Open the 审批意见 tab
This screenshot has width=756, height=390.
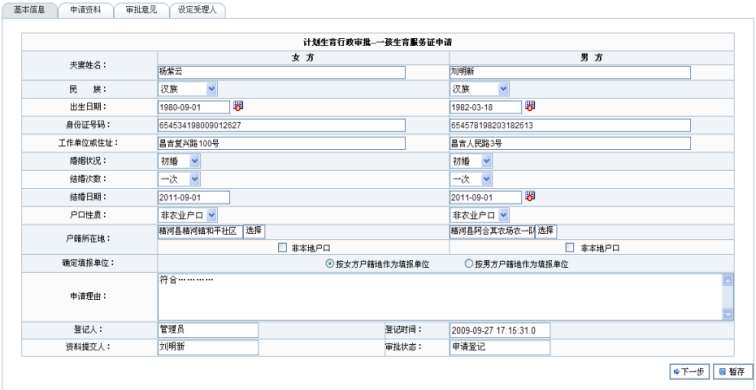pyautogui.click(x=141, y=10)
